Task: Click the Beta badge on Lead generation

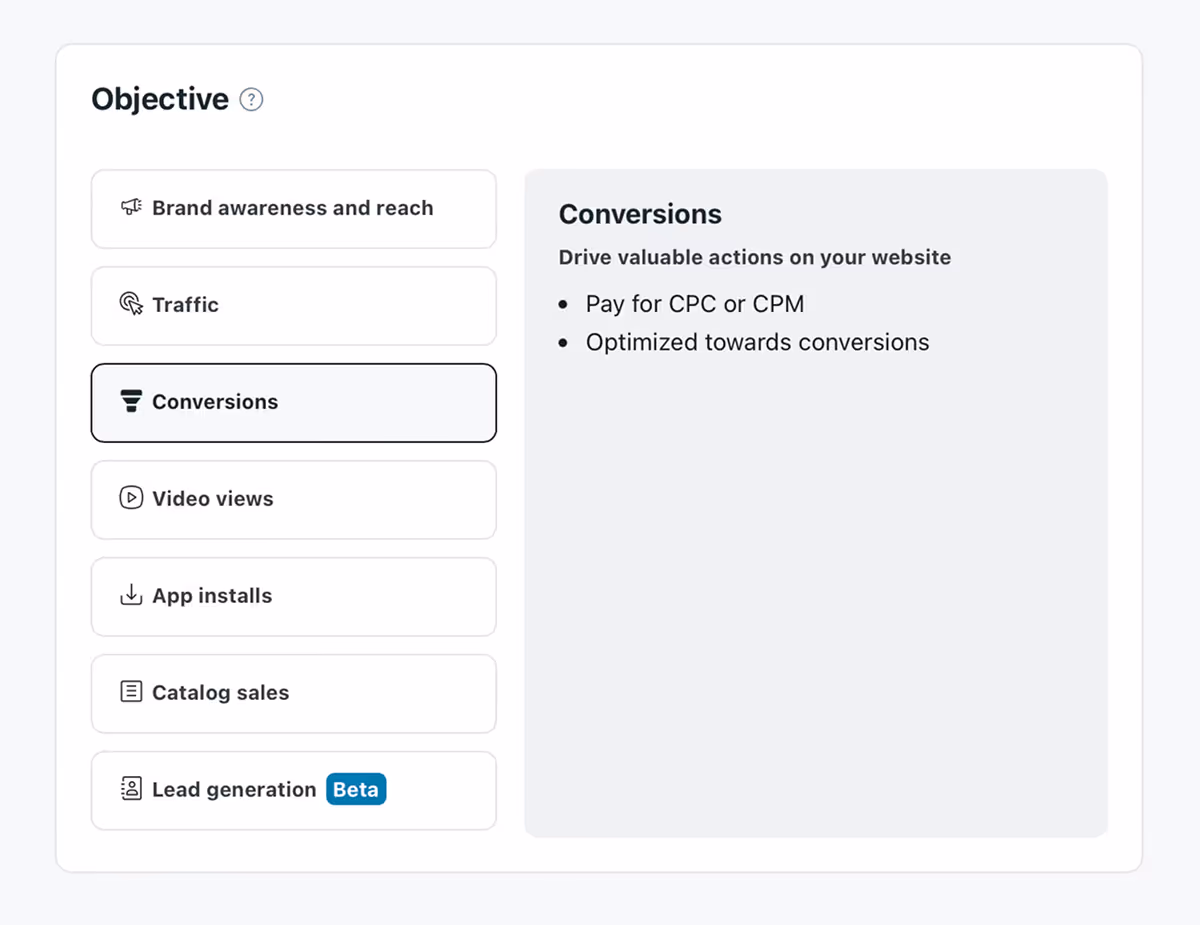Action: 356,789
